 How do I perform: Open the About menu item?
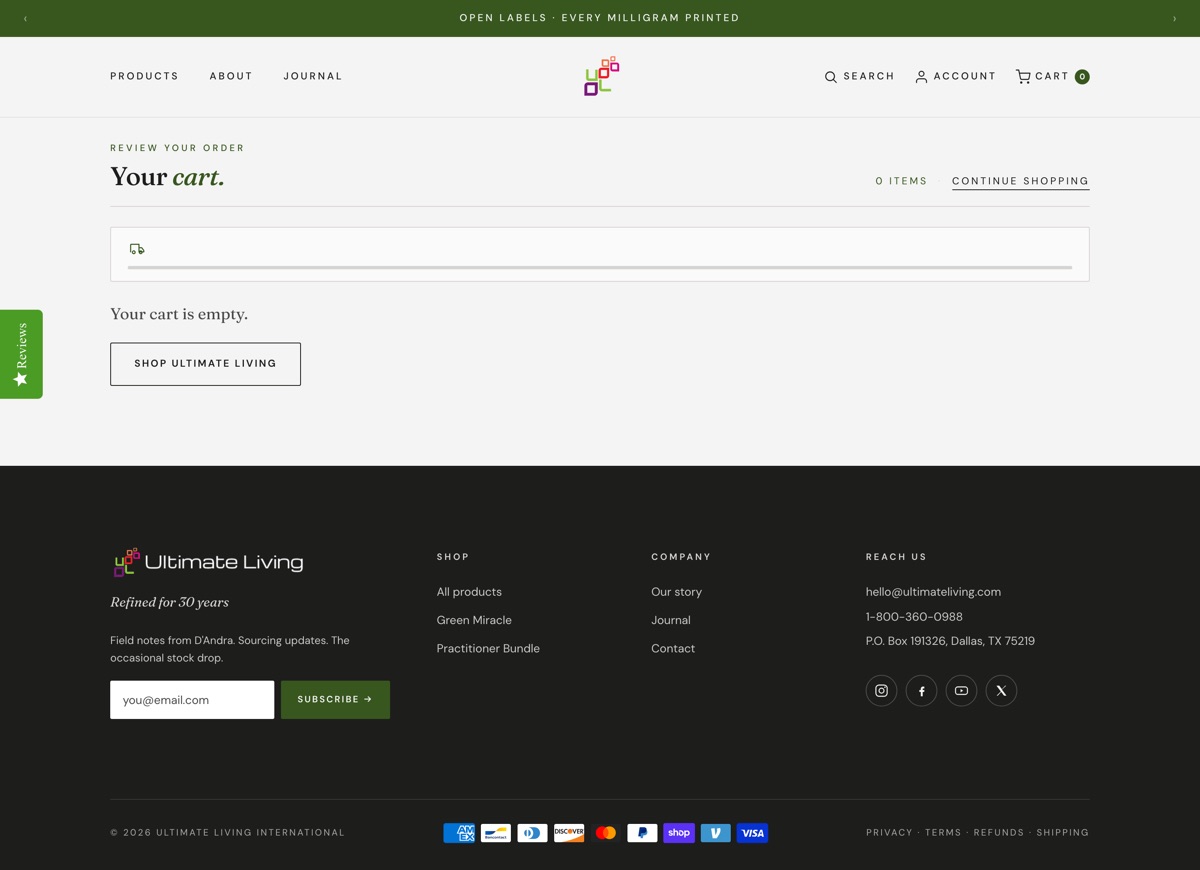click(x=231, y=76)
